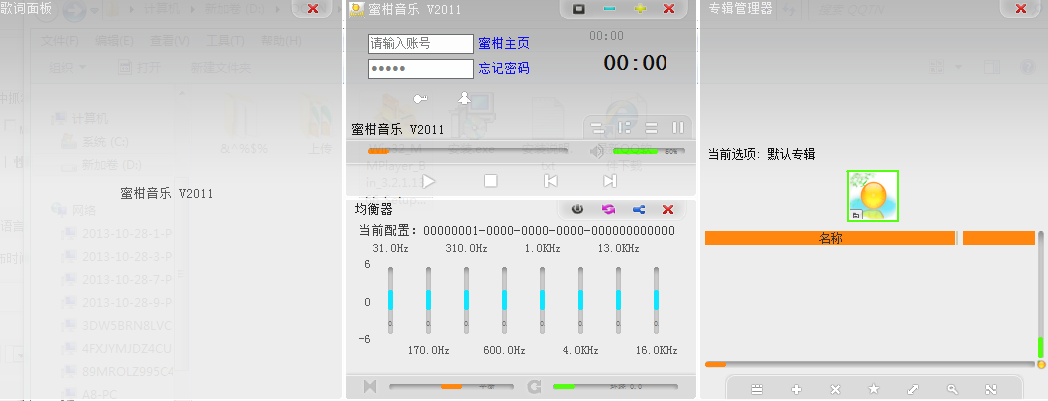Click the star favorite icon in album manager
This screenshot has width=1048, height=401.
click(874, 389)
